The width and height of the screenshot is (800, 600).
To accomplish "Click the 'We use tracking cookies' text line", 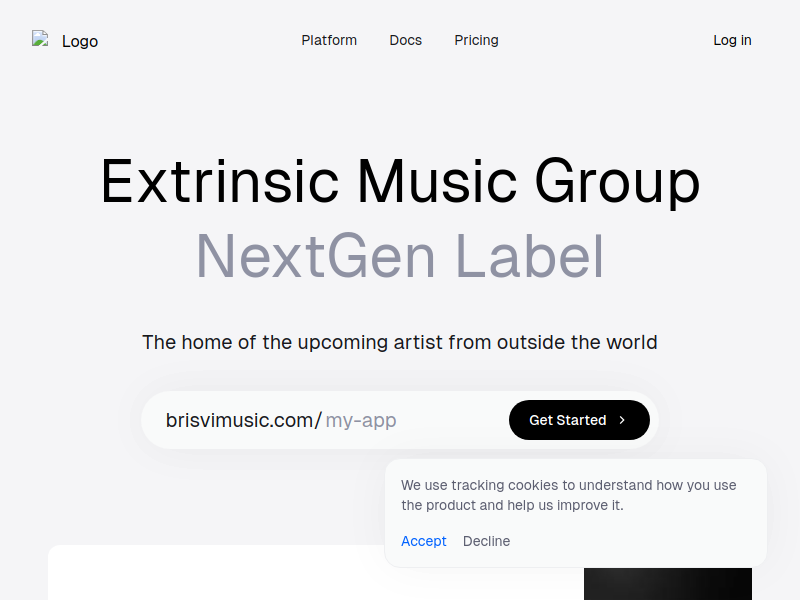I will point(568,485).
